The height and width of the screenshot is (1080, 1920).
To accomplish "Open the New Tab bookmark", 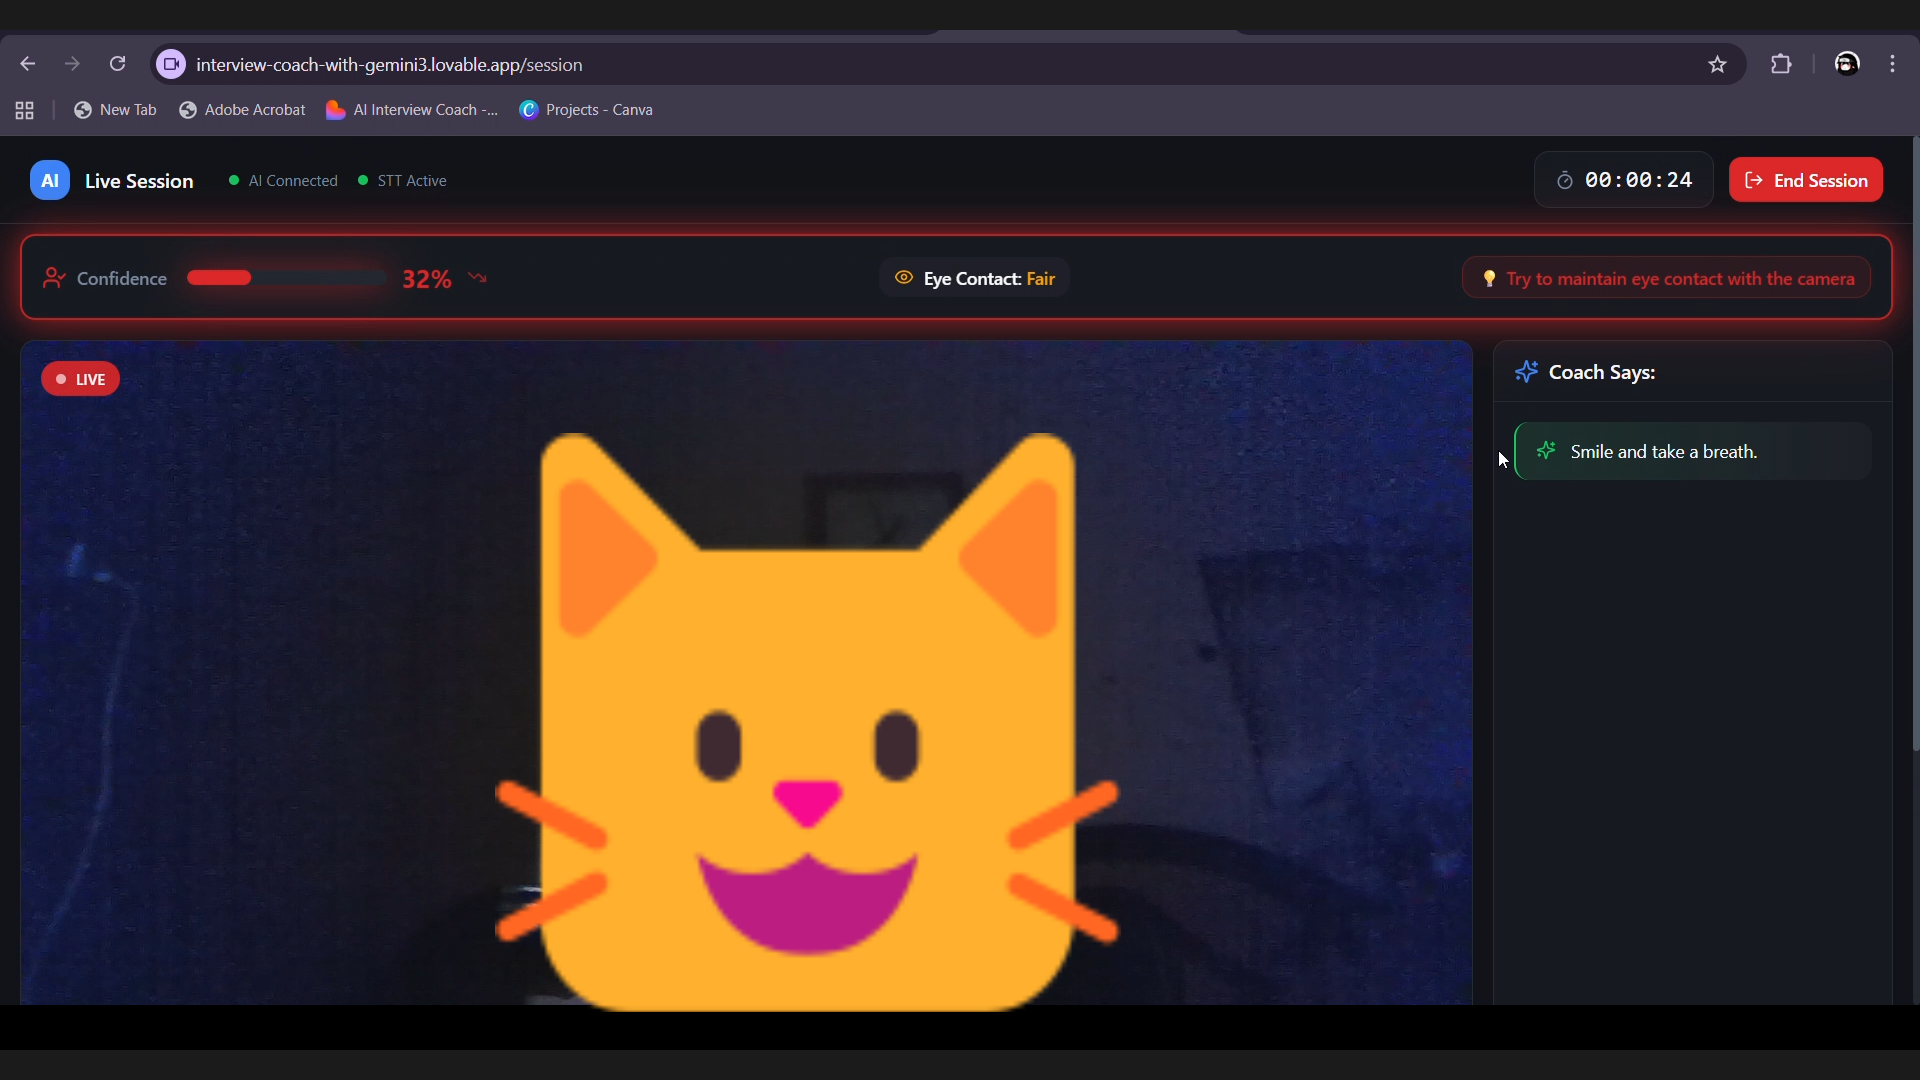I will pyautogui.click(x=116, y=110).
